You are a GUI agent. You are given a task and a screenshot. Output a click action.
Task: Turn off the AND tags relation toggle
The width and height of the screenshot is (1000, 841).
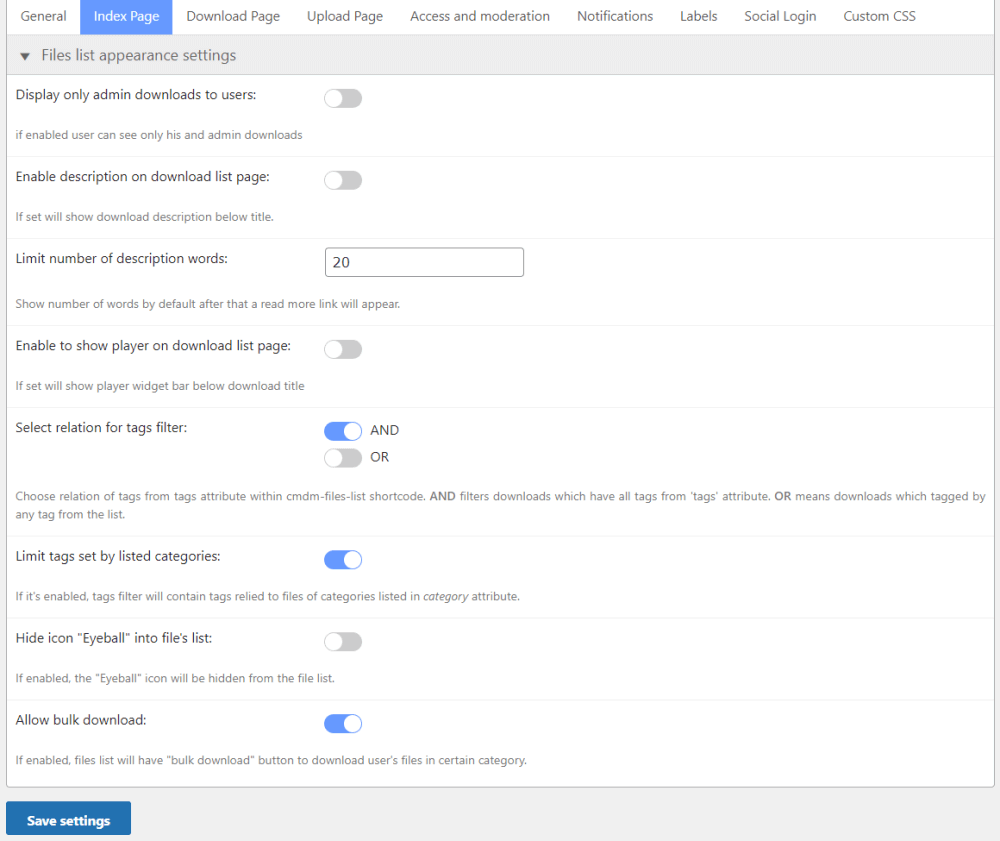(343, 431)
